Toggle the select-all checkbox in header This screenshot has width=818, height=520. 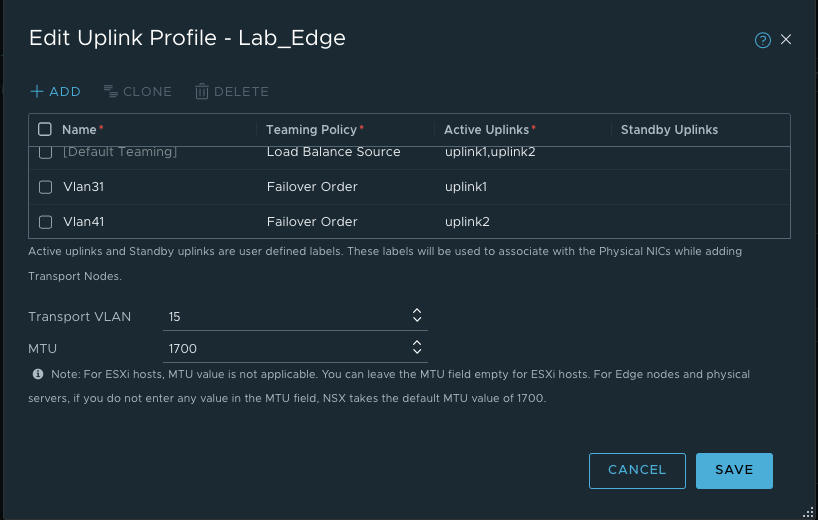[45, 130]
